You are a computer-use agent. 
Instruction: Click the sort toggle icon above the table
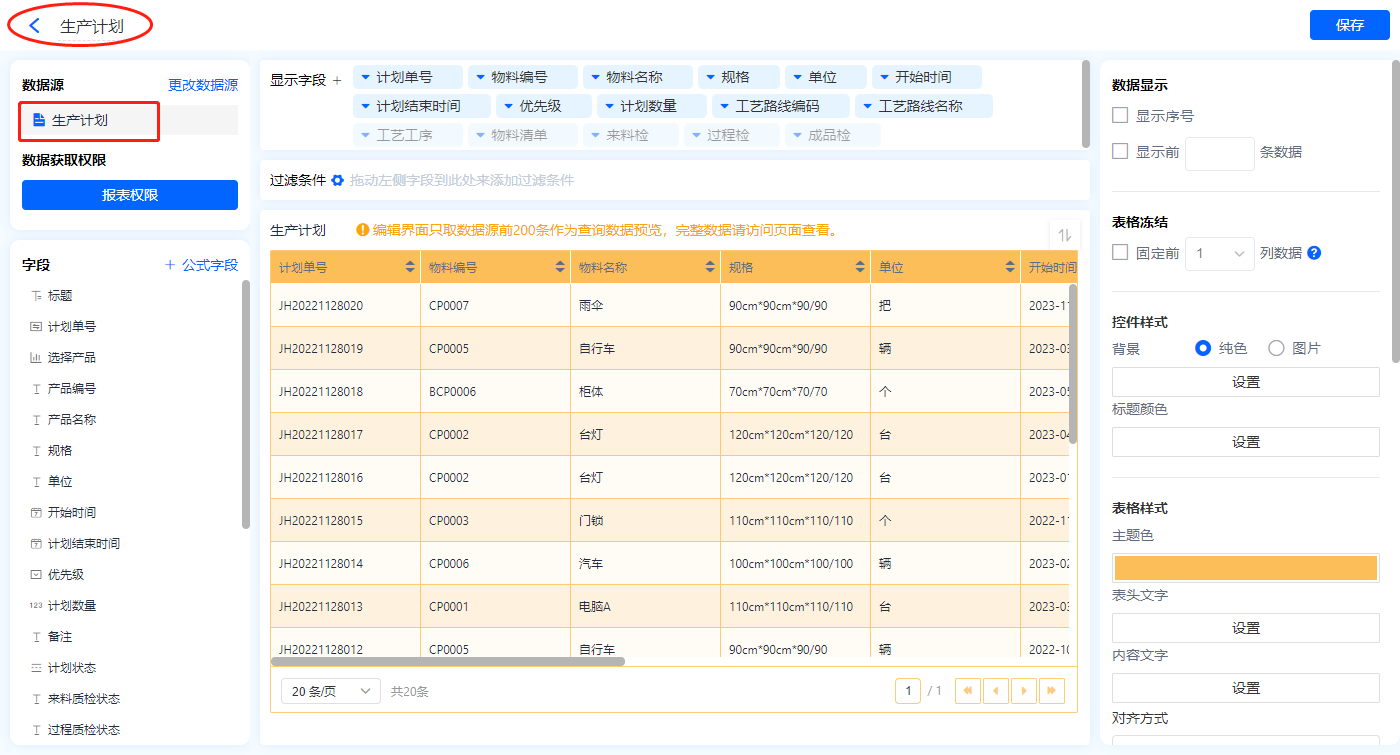1065,235
